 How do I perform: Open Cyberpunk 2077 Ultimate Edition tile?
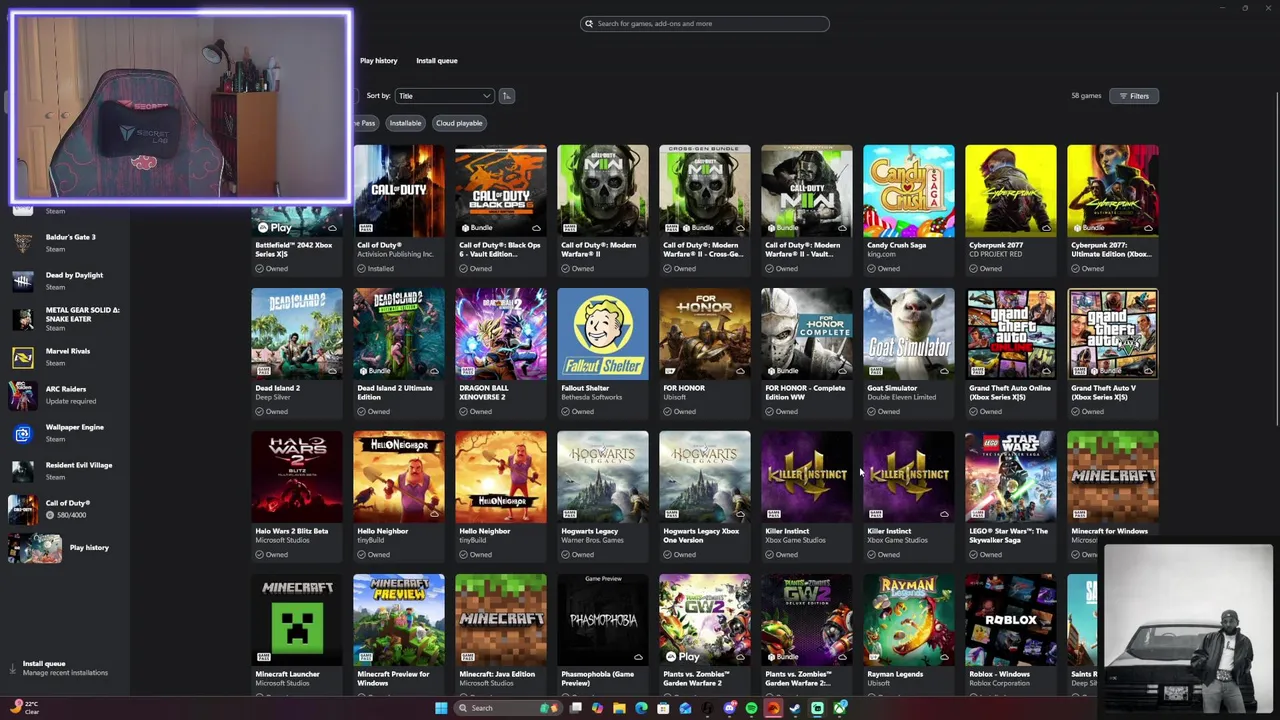pos(1113,209)
